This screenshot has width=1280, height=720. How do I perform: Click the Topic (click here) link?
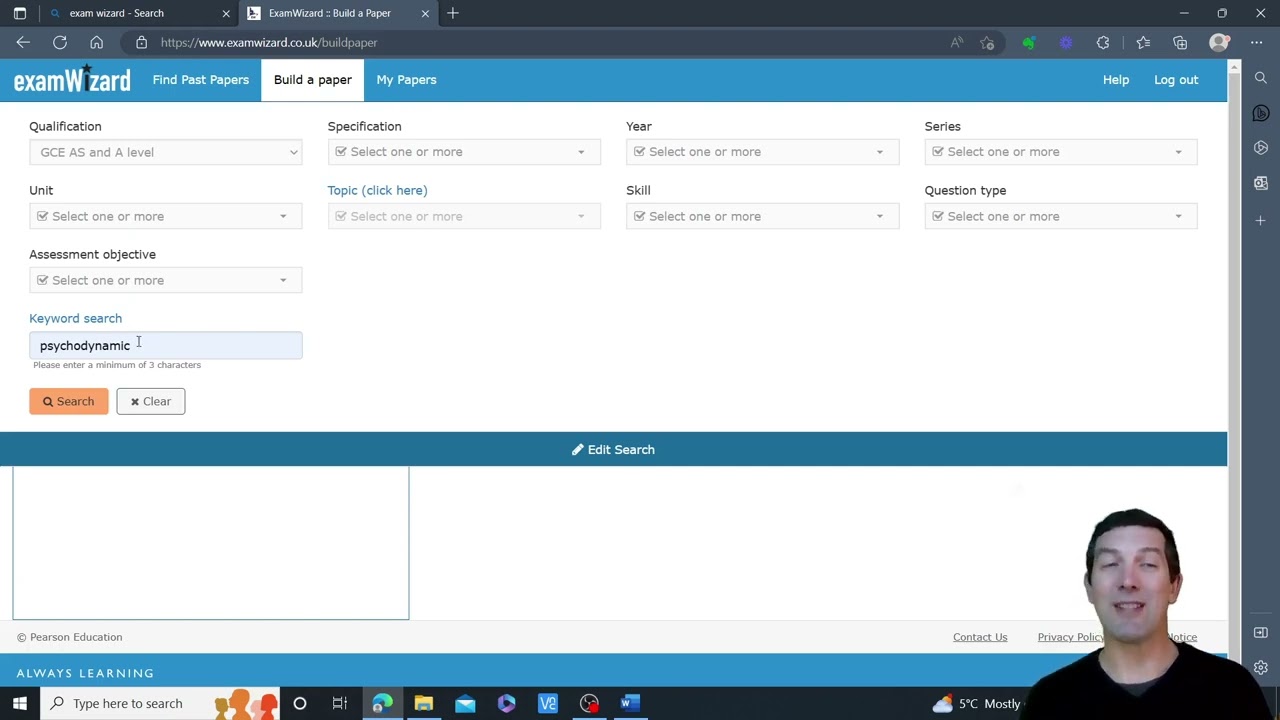coord(377,190)
